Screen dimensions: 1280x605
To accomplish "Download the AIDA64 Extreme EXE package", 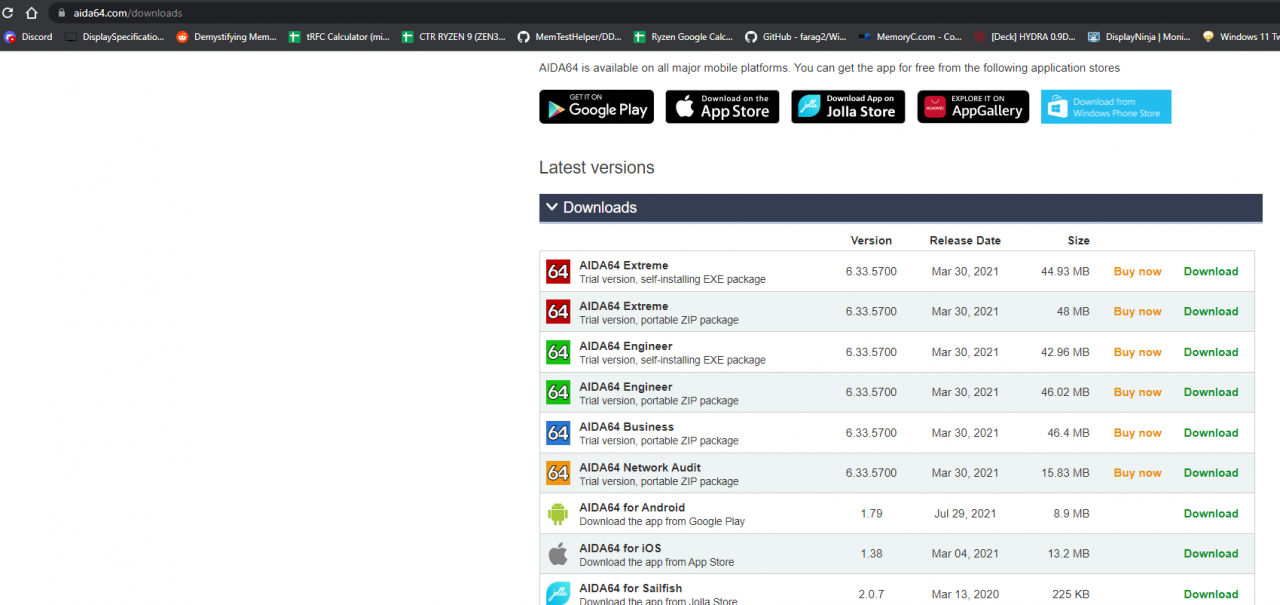I will [1211, 271].
